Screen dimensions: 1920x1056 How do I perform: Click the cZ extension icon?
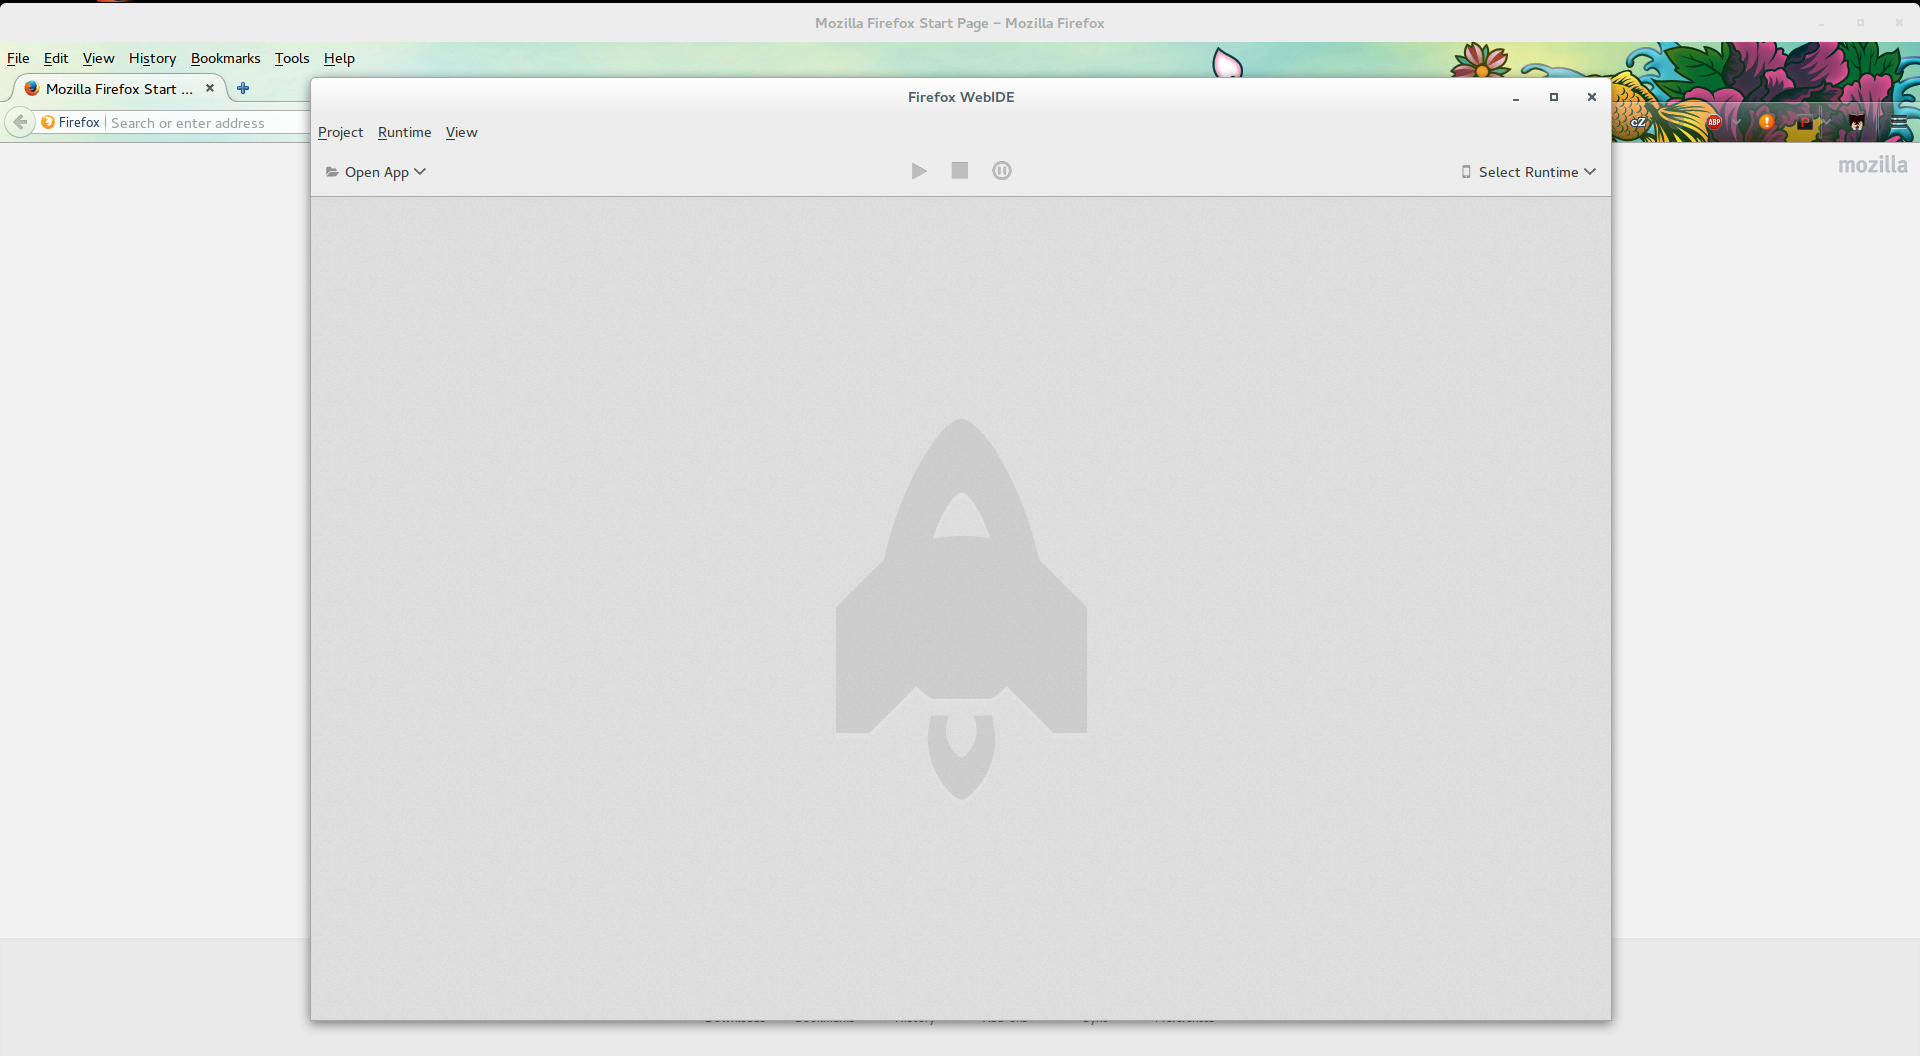click(1638, 122)
